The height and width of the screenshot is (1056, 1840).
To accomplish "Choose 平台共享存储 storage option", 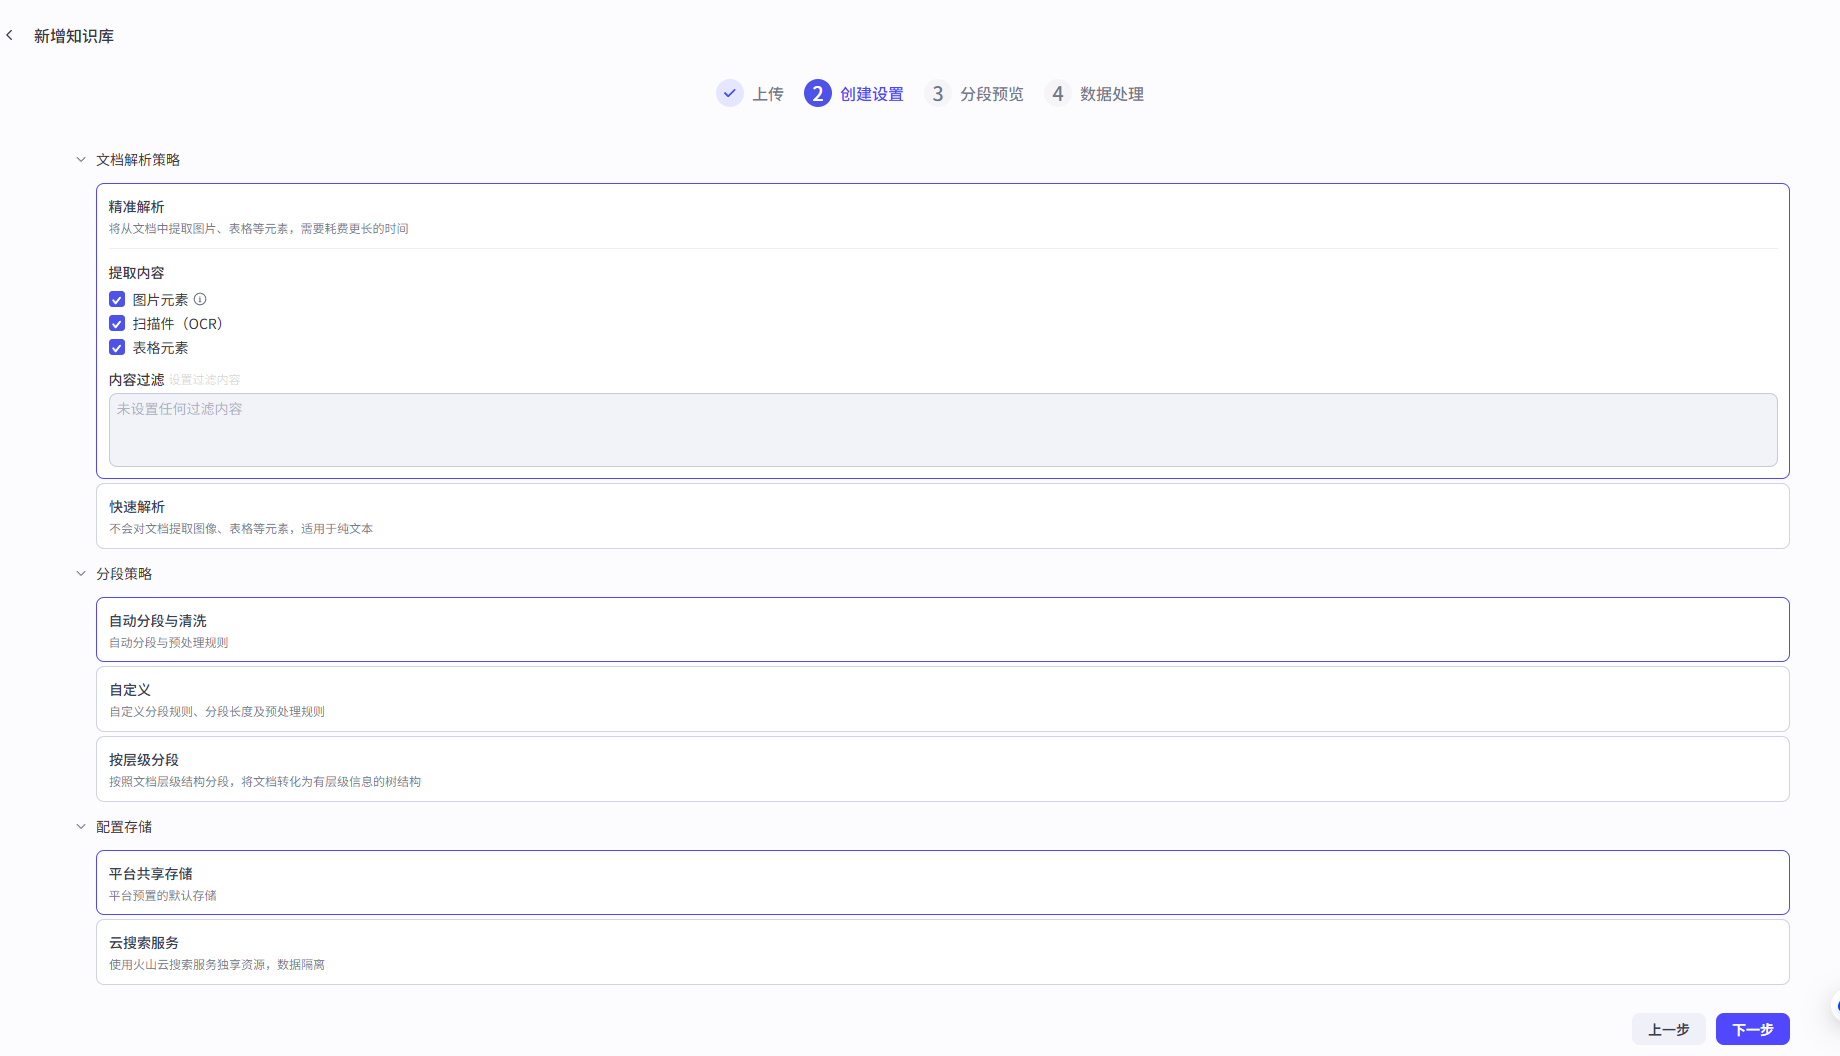I will coord(943,882).
